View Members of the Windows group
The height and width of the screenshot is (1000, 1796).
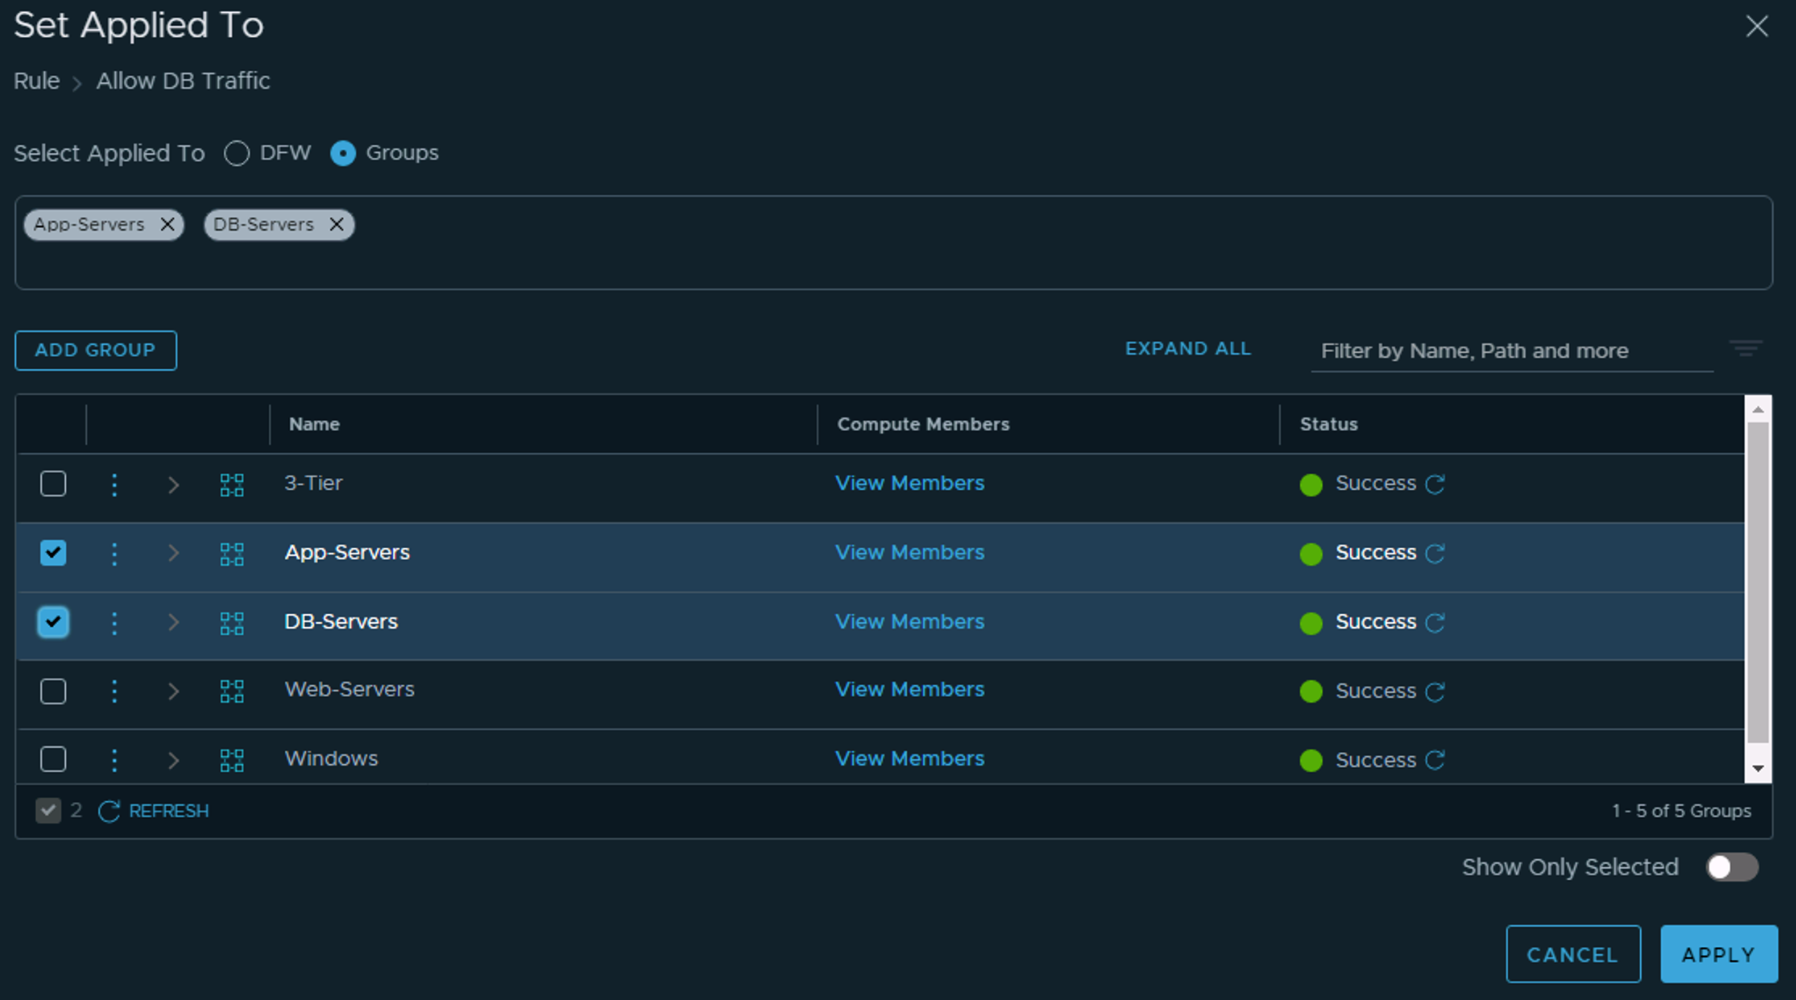[x=910, y=758]
